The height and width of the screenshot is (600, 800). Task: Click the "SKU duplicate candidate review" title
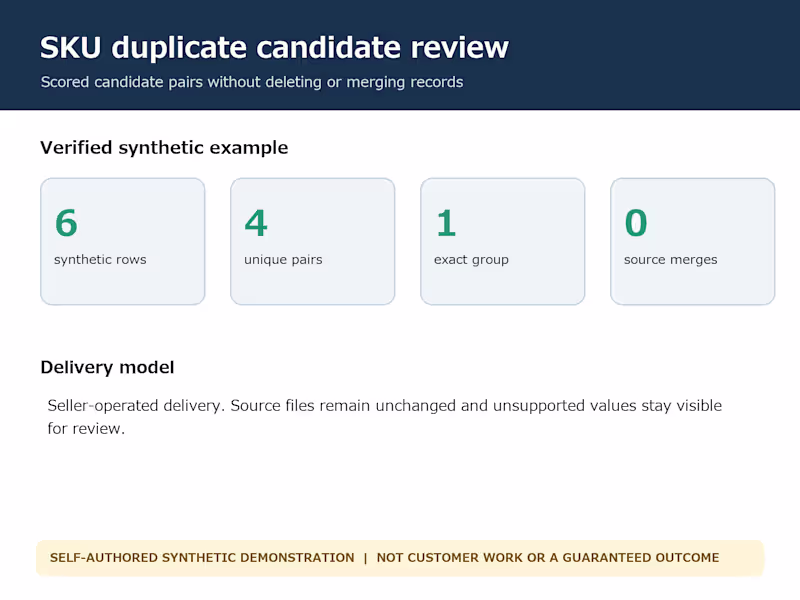tap(274, 48)
